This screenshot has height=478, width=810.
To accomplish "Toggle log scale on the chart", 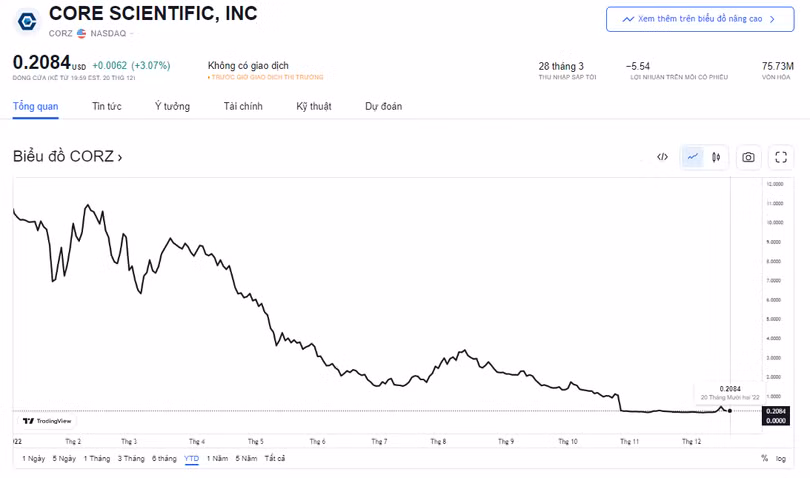I will pyautogui.click(x=781, y=458).
